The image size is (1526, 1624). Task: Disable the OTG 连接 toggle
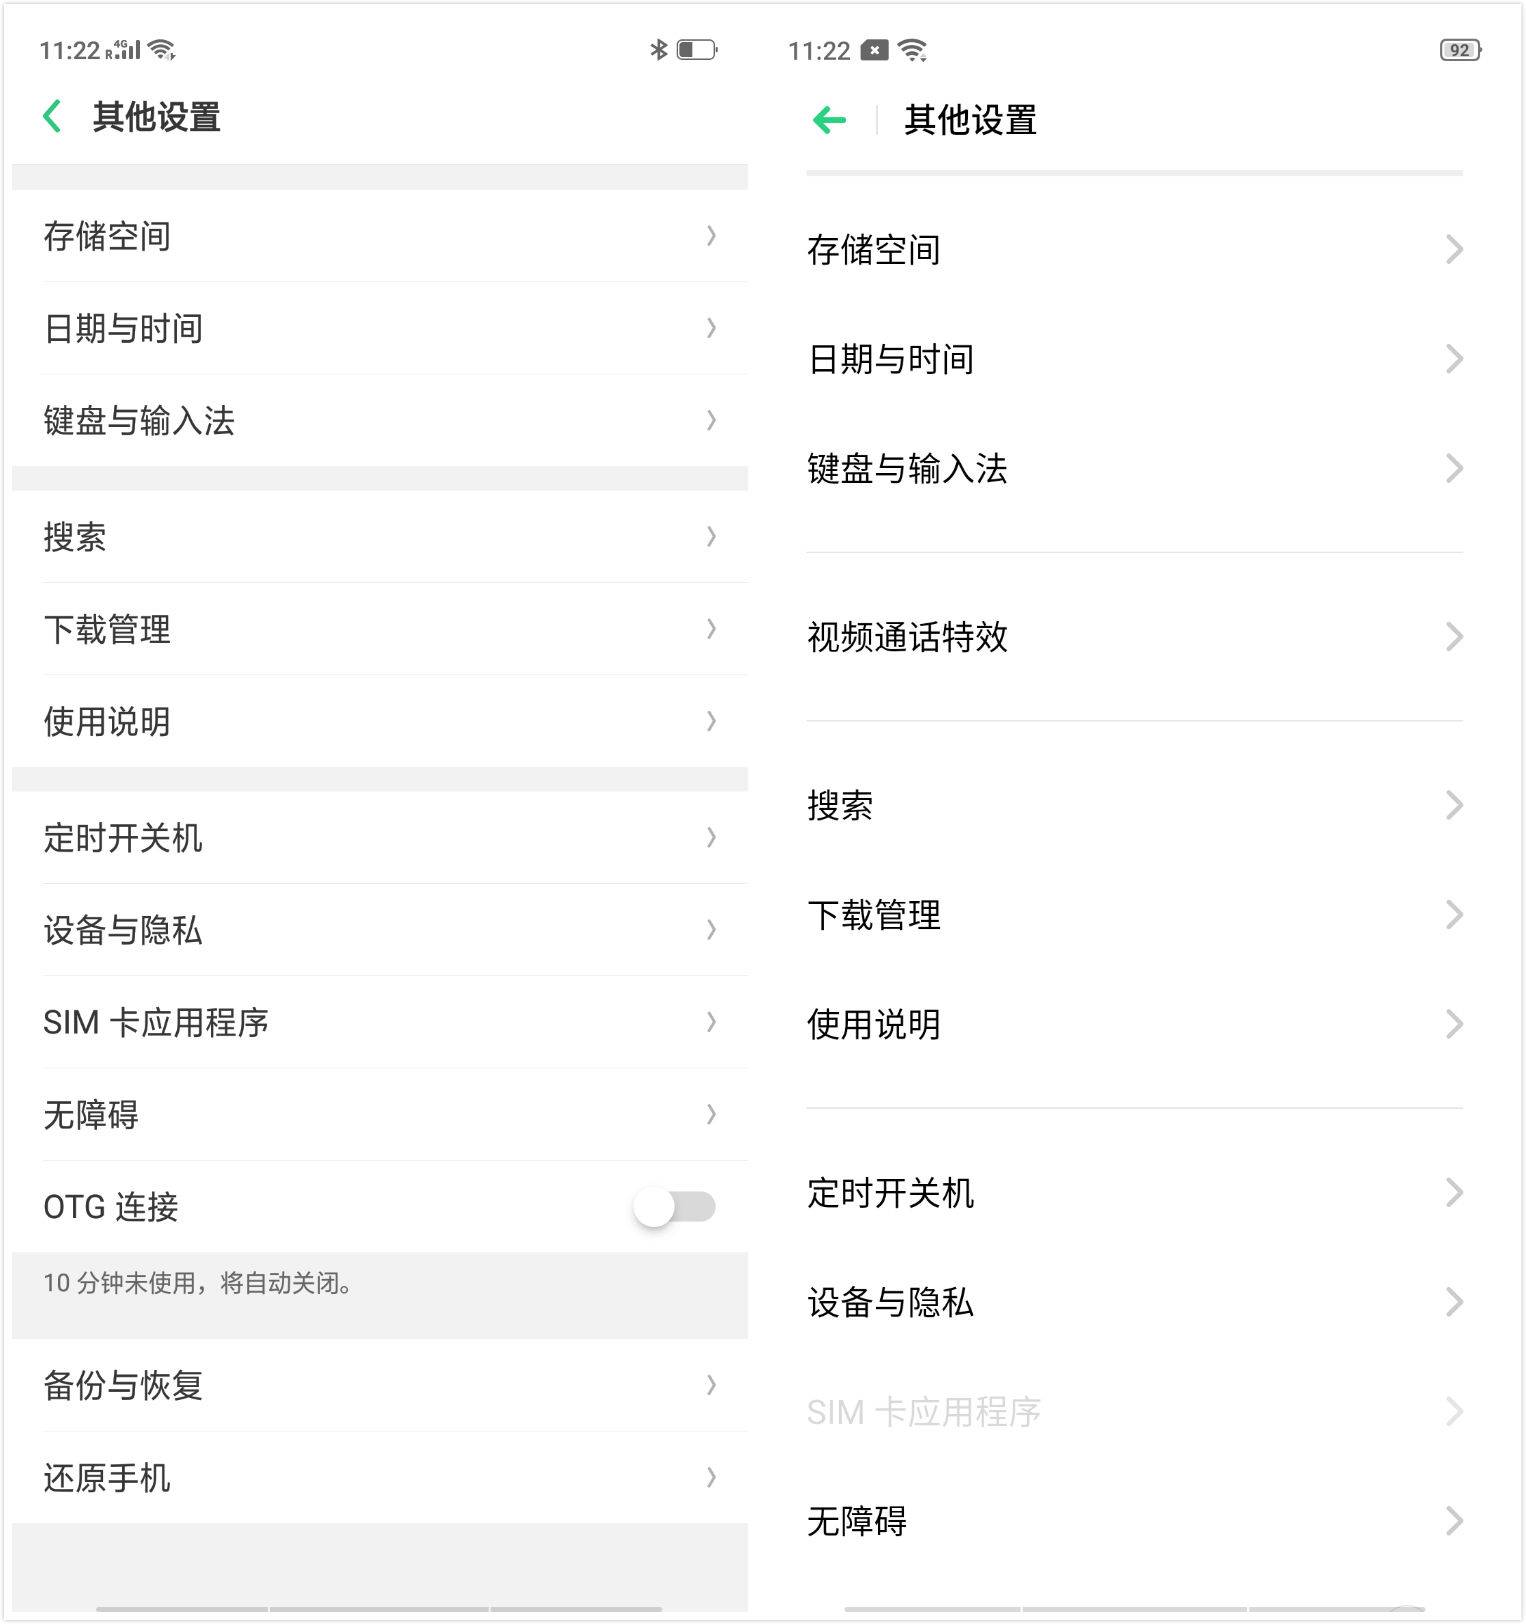680,1208
